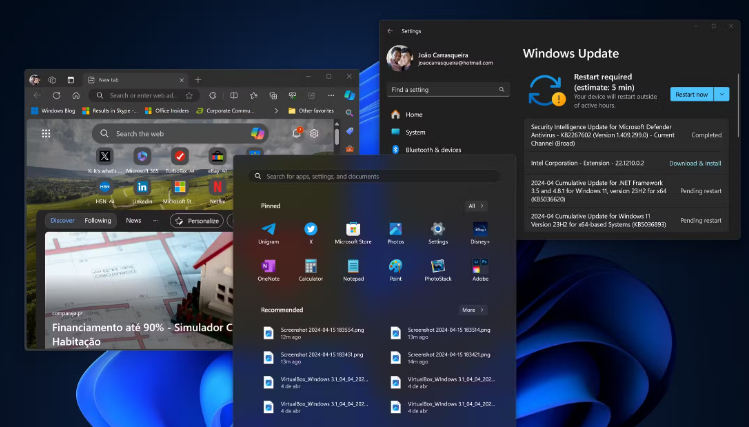Expand favorites bar overflow chevron in Edge
The width and height of the screenshot is (749, 427).
pyautogui.click(x=276, y=111)
